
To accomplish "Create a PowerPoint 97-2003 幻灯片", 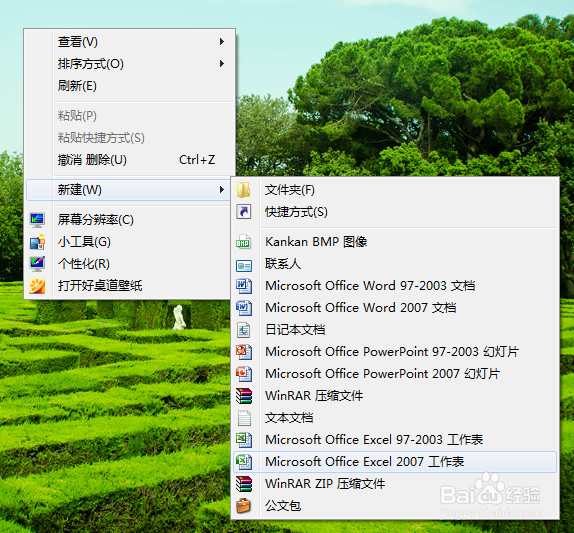I will [x=395, y=352].
